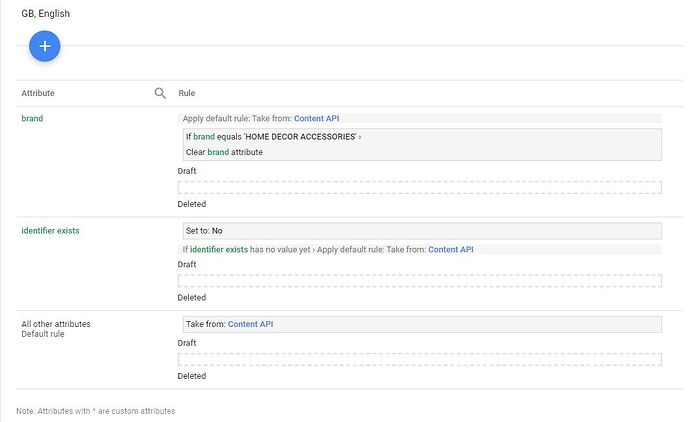Click the blue plus add-rule button

point(45,46)
